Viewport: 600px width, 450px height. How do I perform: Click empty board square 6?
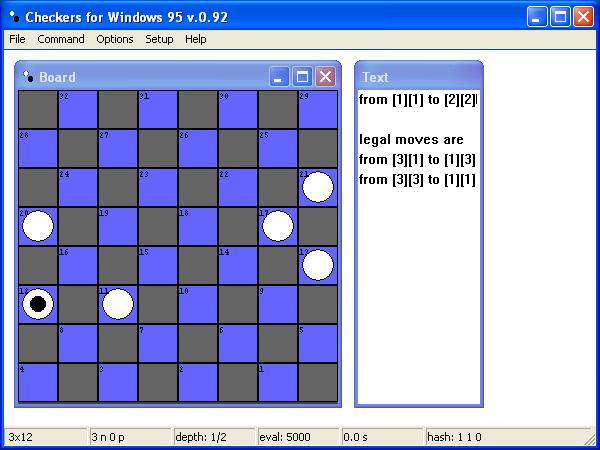coord(238,344)
